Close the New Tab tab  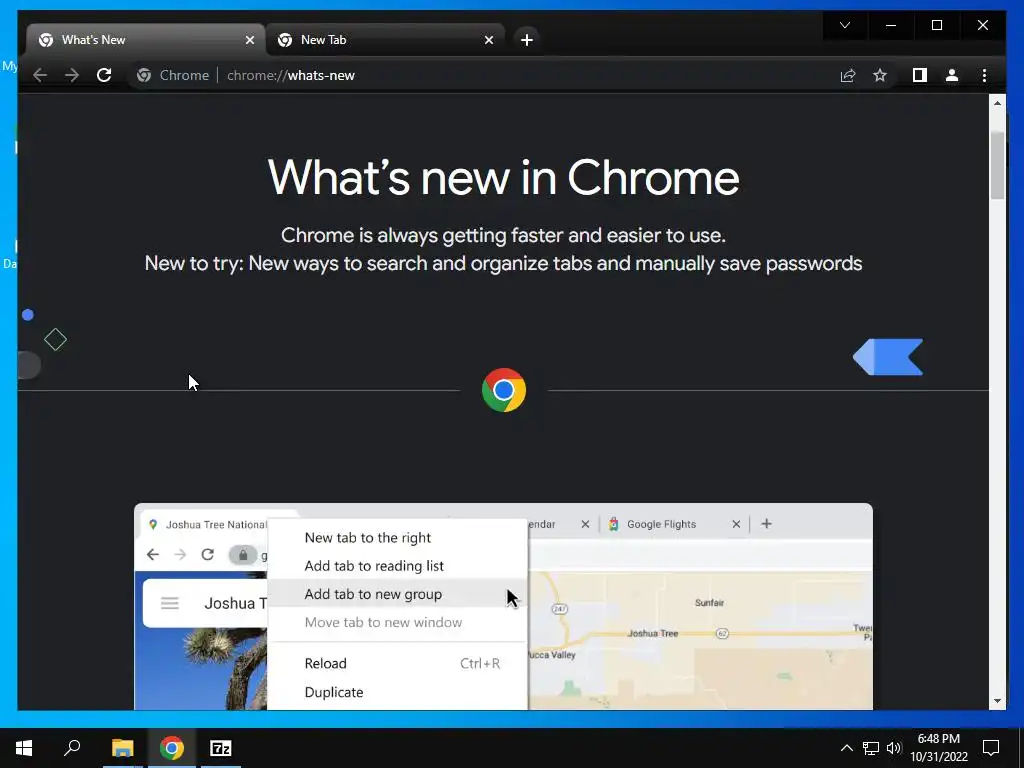[x=488, y=40]
